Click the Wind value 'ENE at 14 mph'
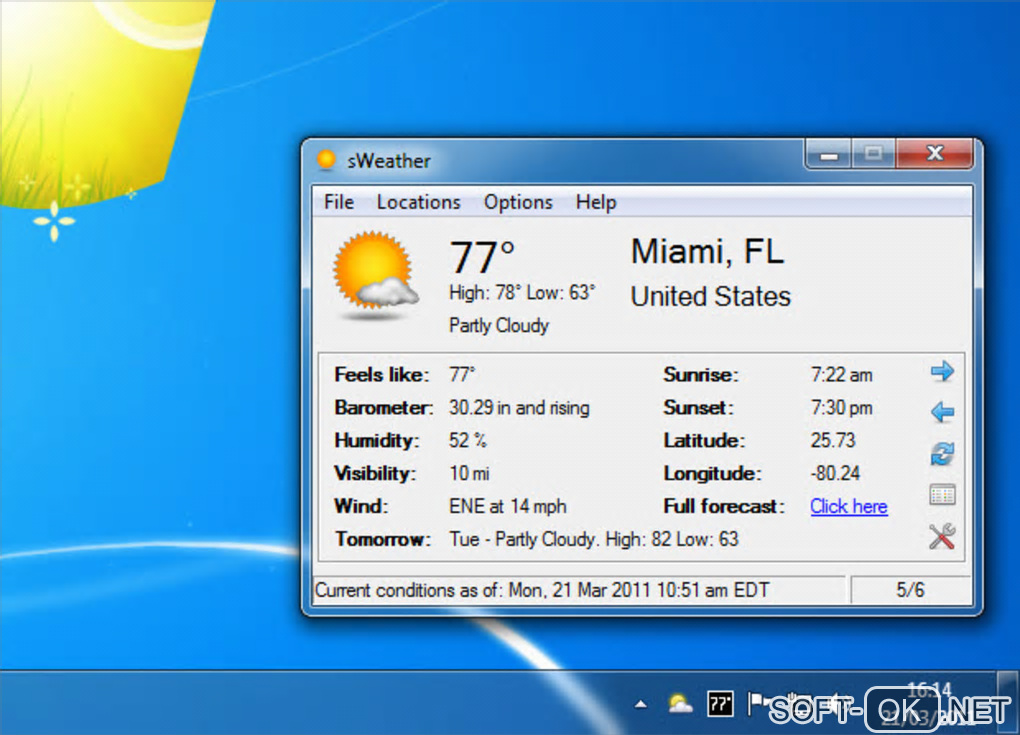The width and height of the screenshot is (1020, 735). 507,506
